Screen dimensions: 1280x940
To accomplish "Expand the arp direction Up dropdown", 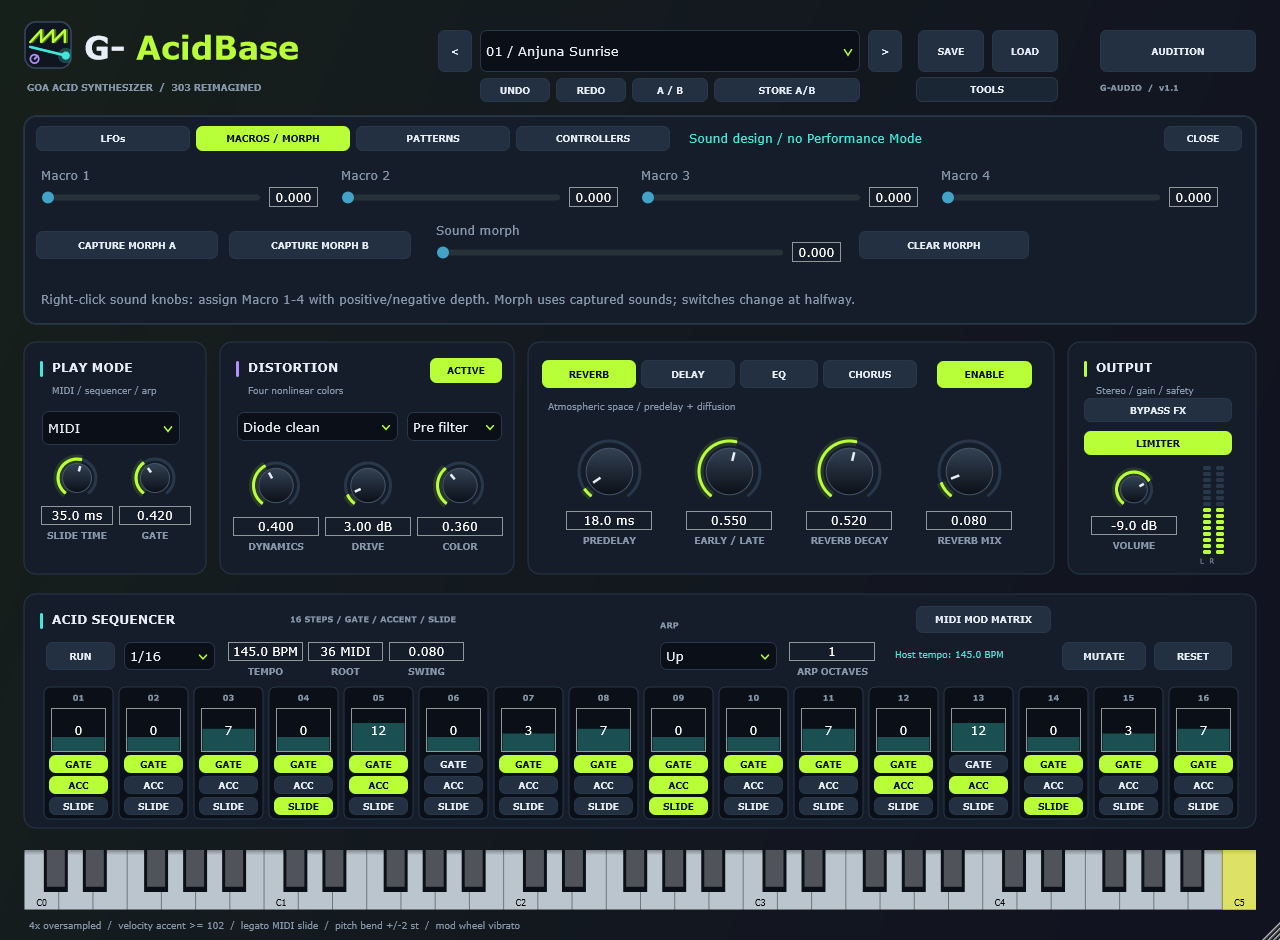I will (x=718, y=656).
